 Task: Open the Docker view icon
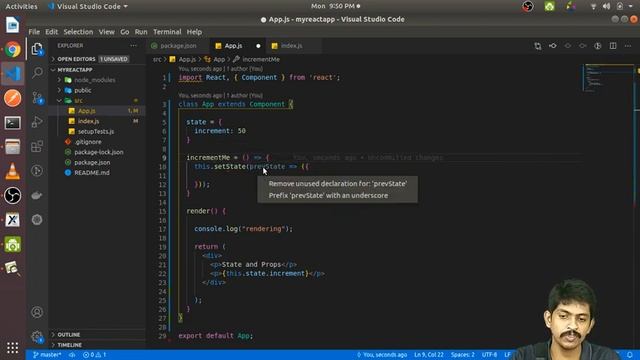37,196
